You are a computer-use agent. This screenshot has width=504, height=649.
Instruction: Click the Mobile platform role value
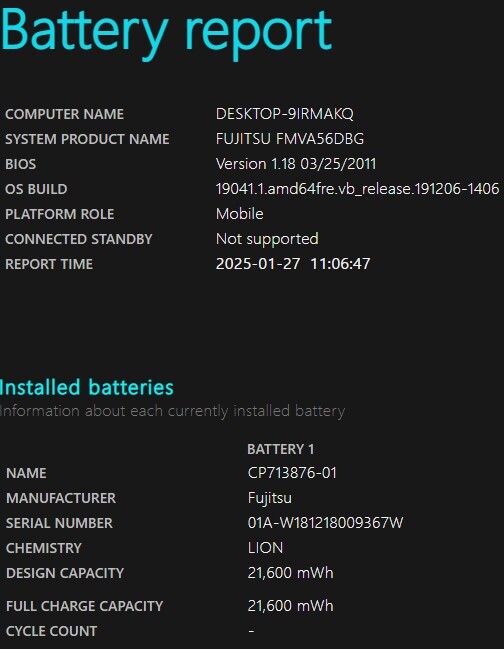click(240, 214)
